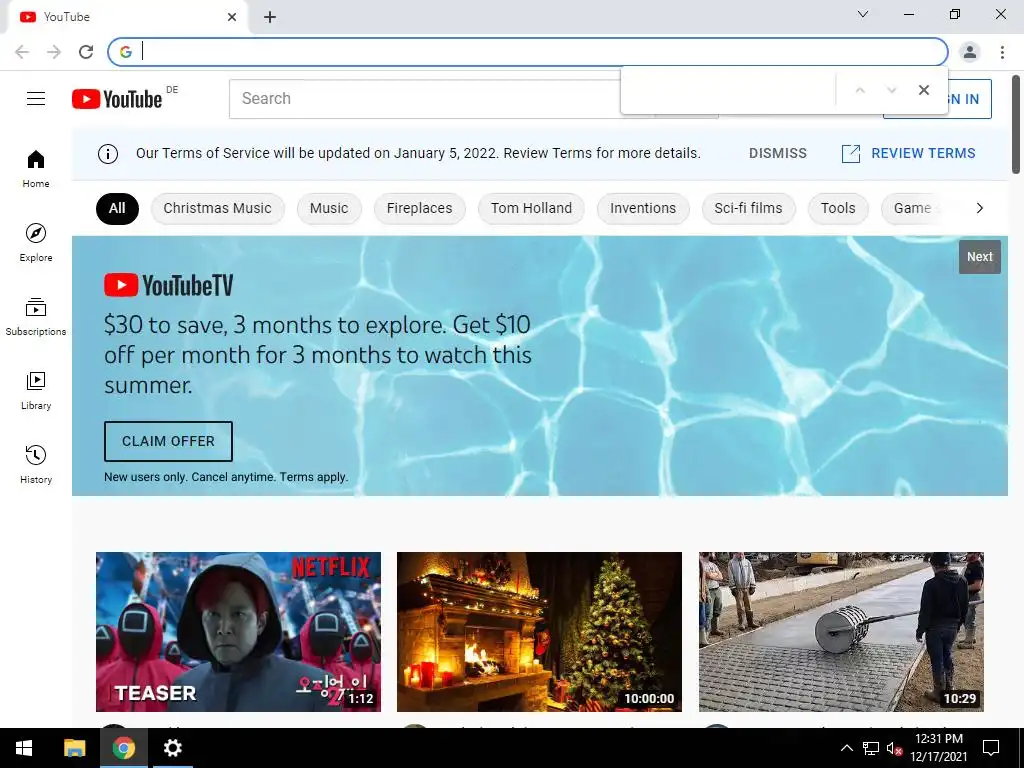
Task: Close the find-in-page bar
Action: click(x=923, y=90)
